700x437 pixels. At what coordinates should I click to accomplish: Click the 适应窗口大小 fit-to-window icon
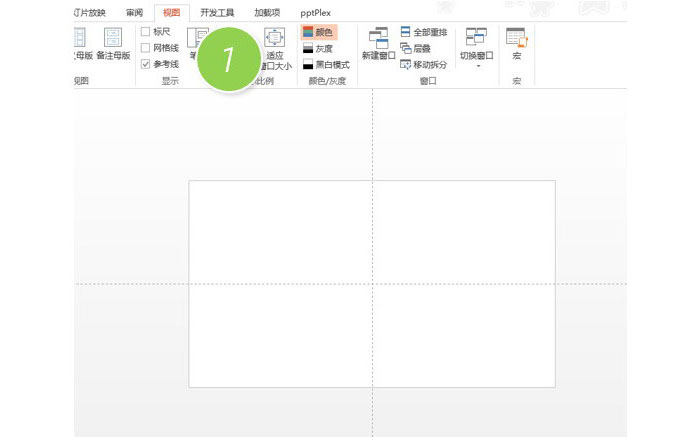point(274,38)
